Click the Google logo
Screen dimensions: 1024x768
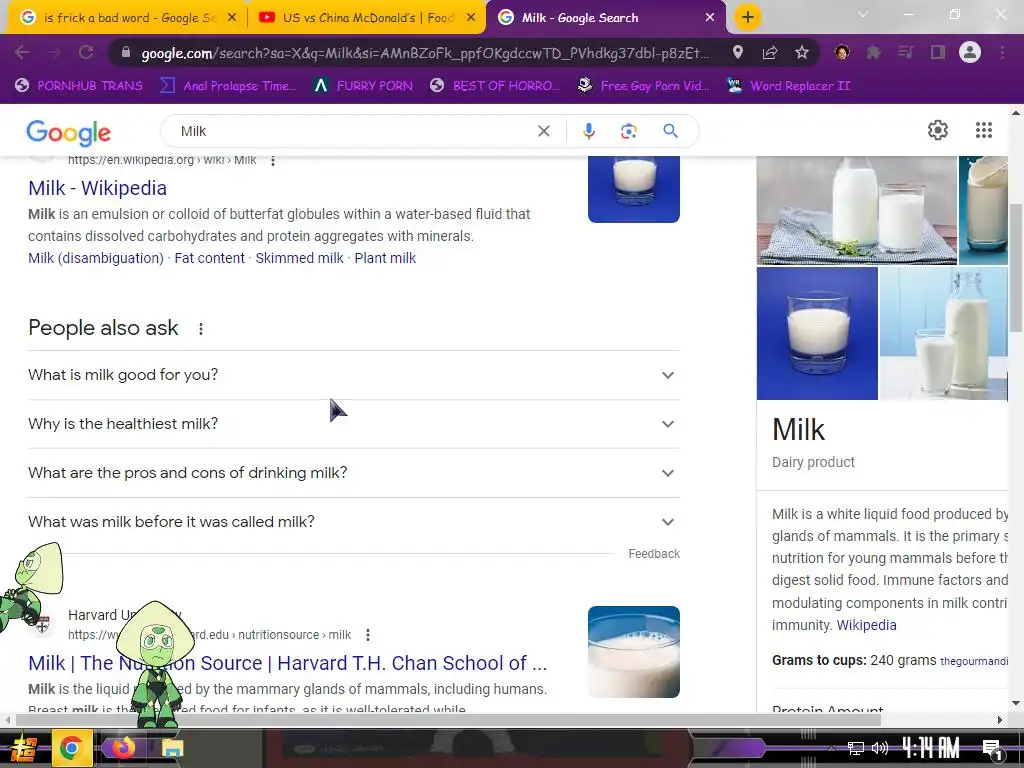(x=69, y=133)
